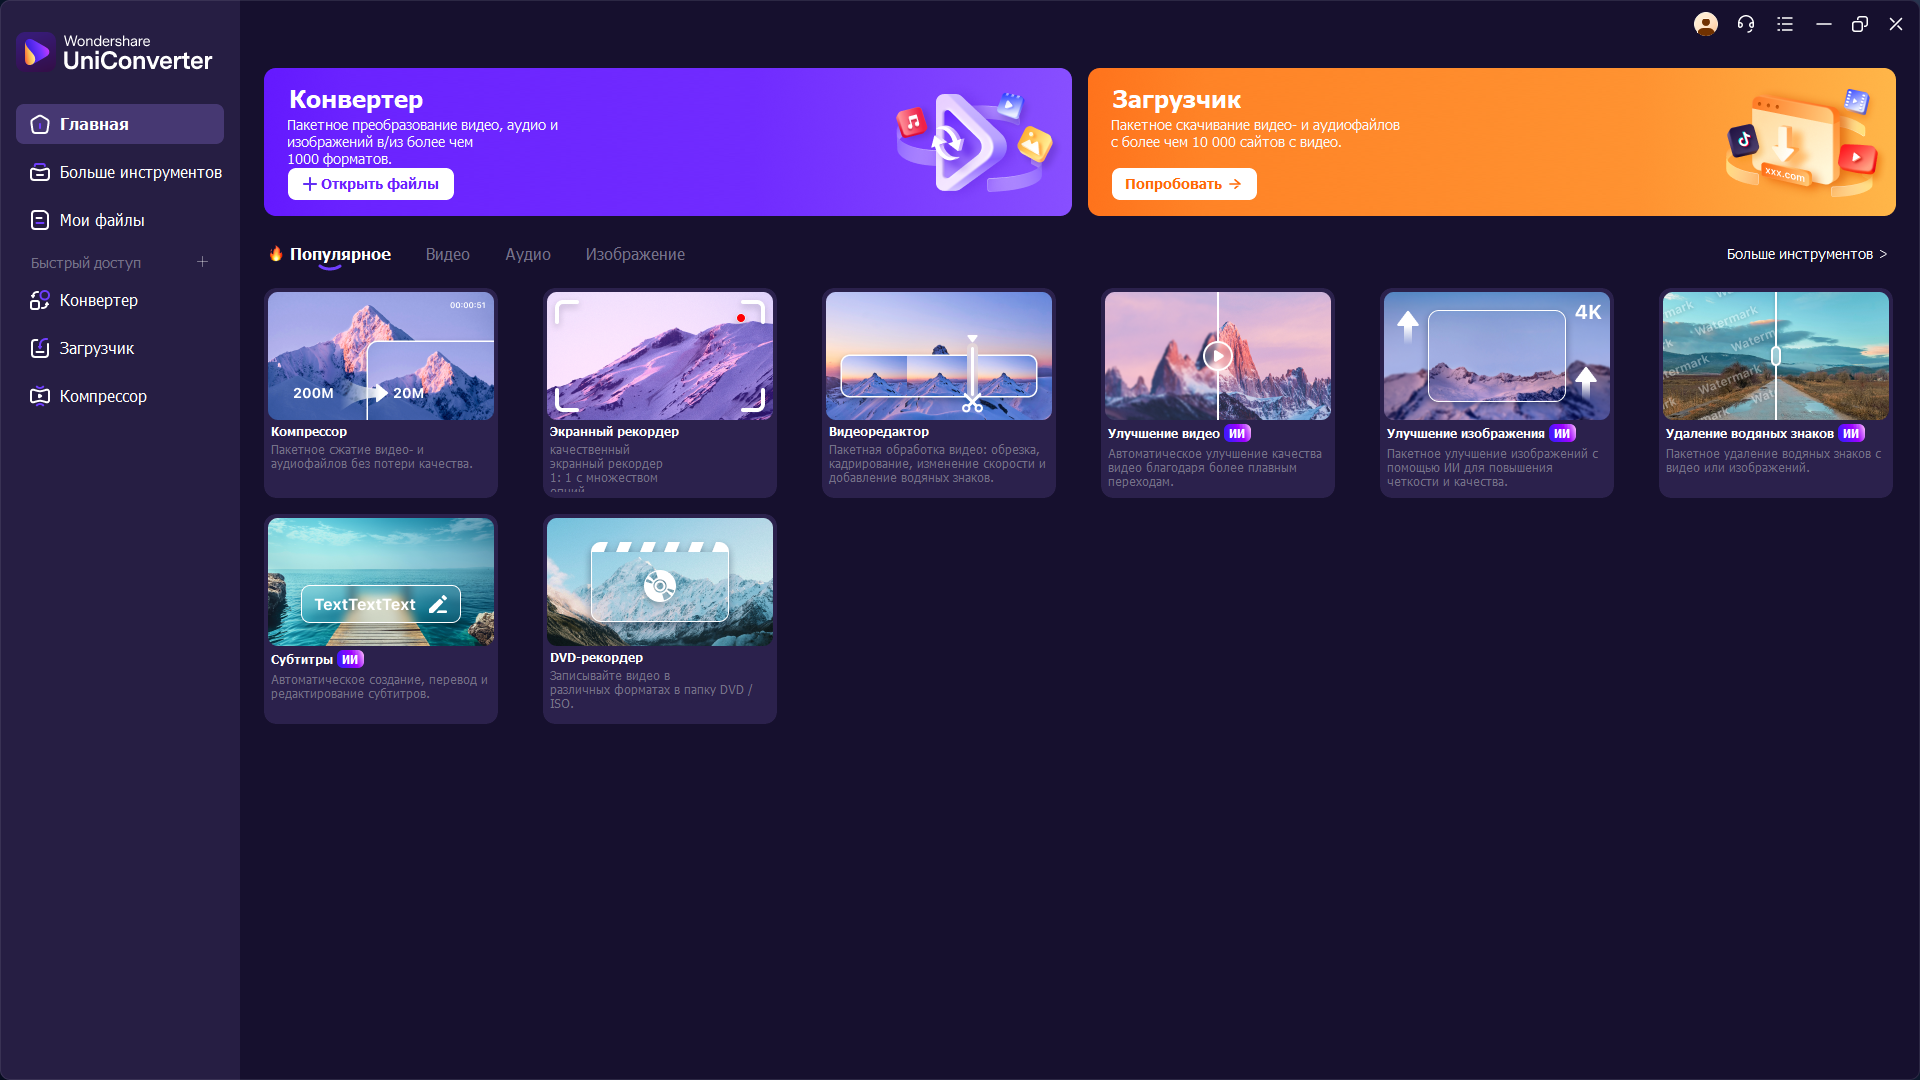Open the Экранный рекордер thumbnail
This screenshot has width=1920, height=1080.
(659, 356)
